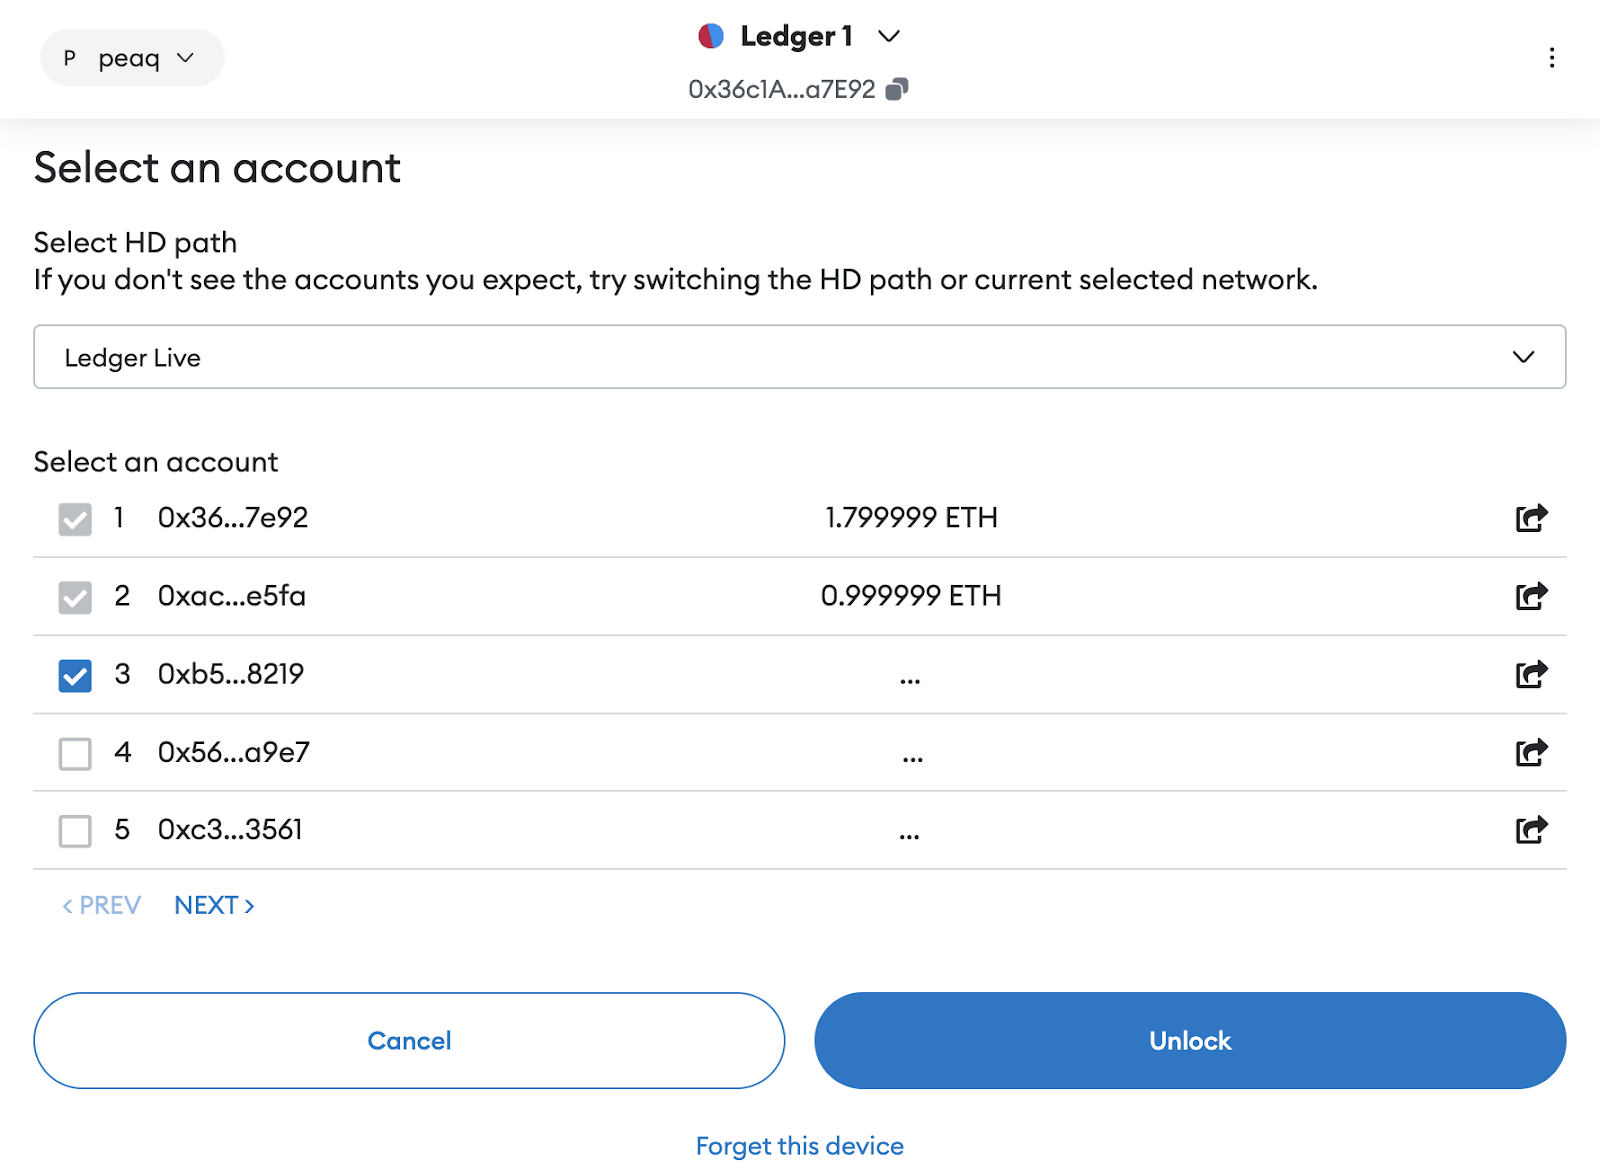Viewport: 1600px width, 1170px height.
Task: Open the Ledger Live HD path dropdown
Action: coord(800,357)
